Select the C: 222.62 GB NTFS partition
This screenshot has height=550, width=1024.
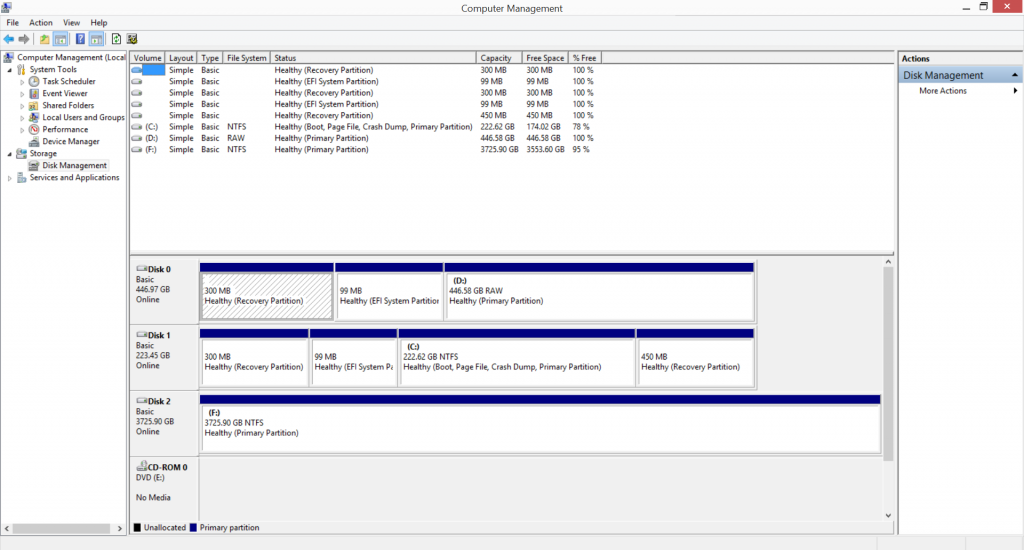coord(517,362)
